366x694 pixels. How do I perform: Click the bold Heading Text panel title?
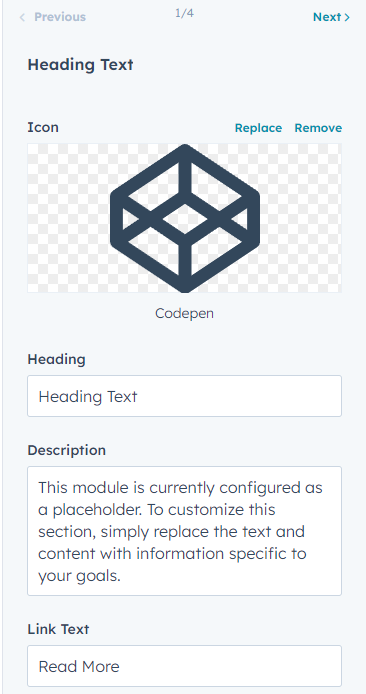81,65
